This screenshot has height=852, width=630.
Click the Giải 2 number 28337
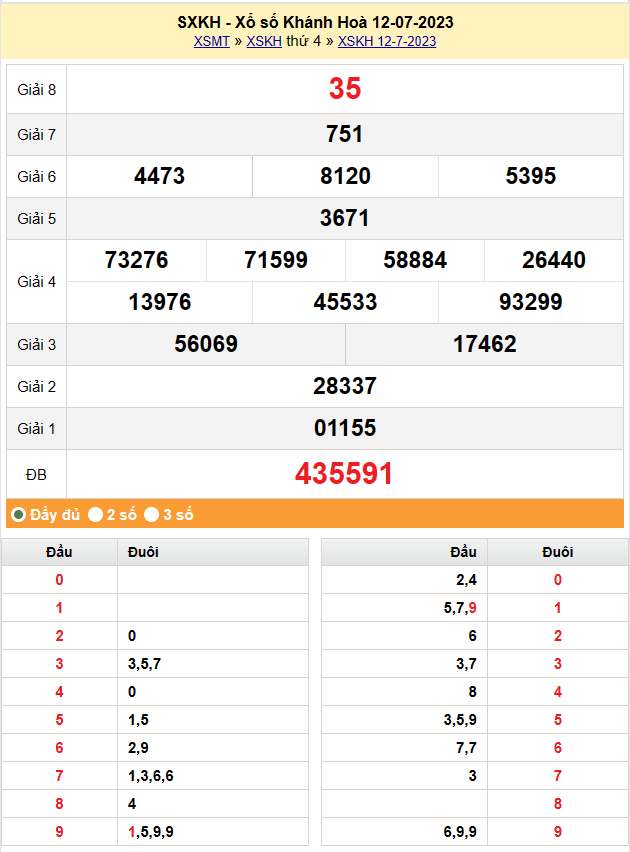click(344, 386)
